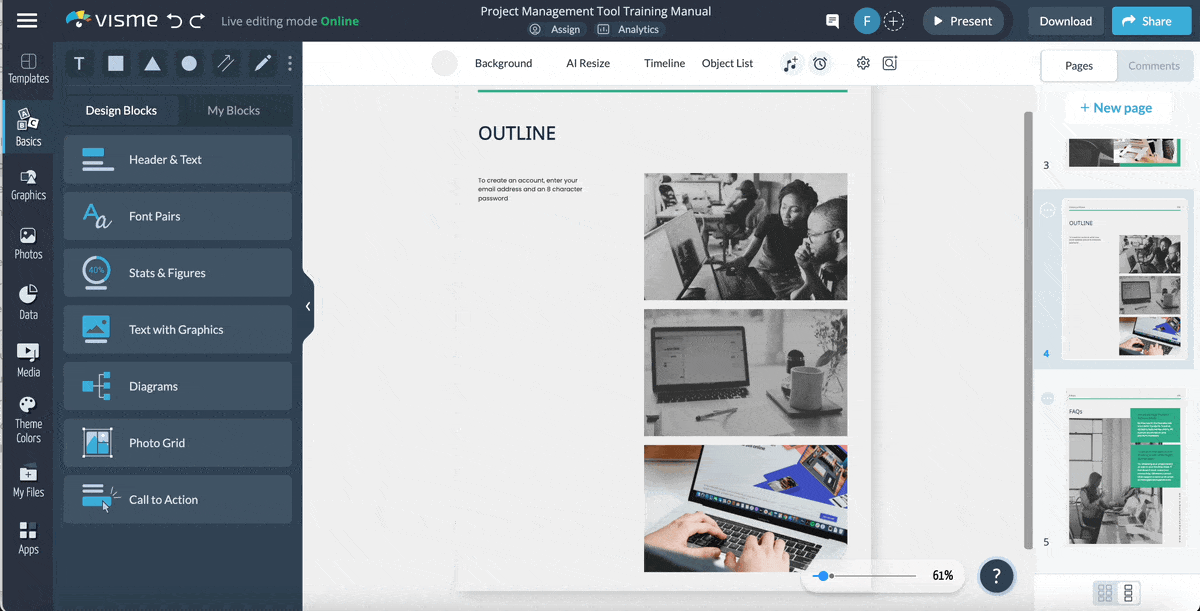1200x611 pixels.
Task: Select the triangle shape tool
Action: point(152,64)
